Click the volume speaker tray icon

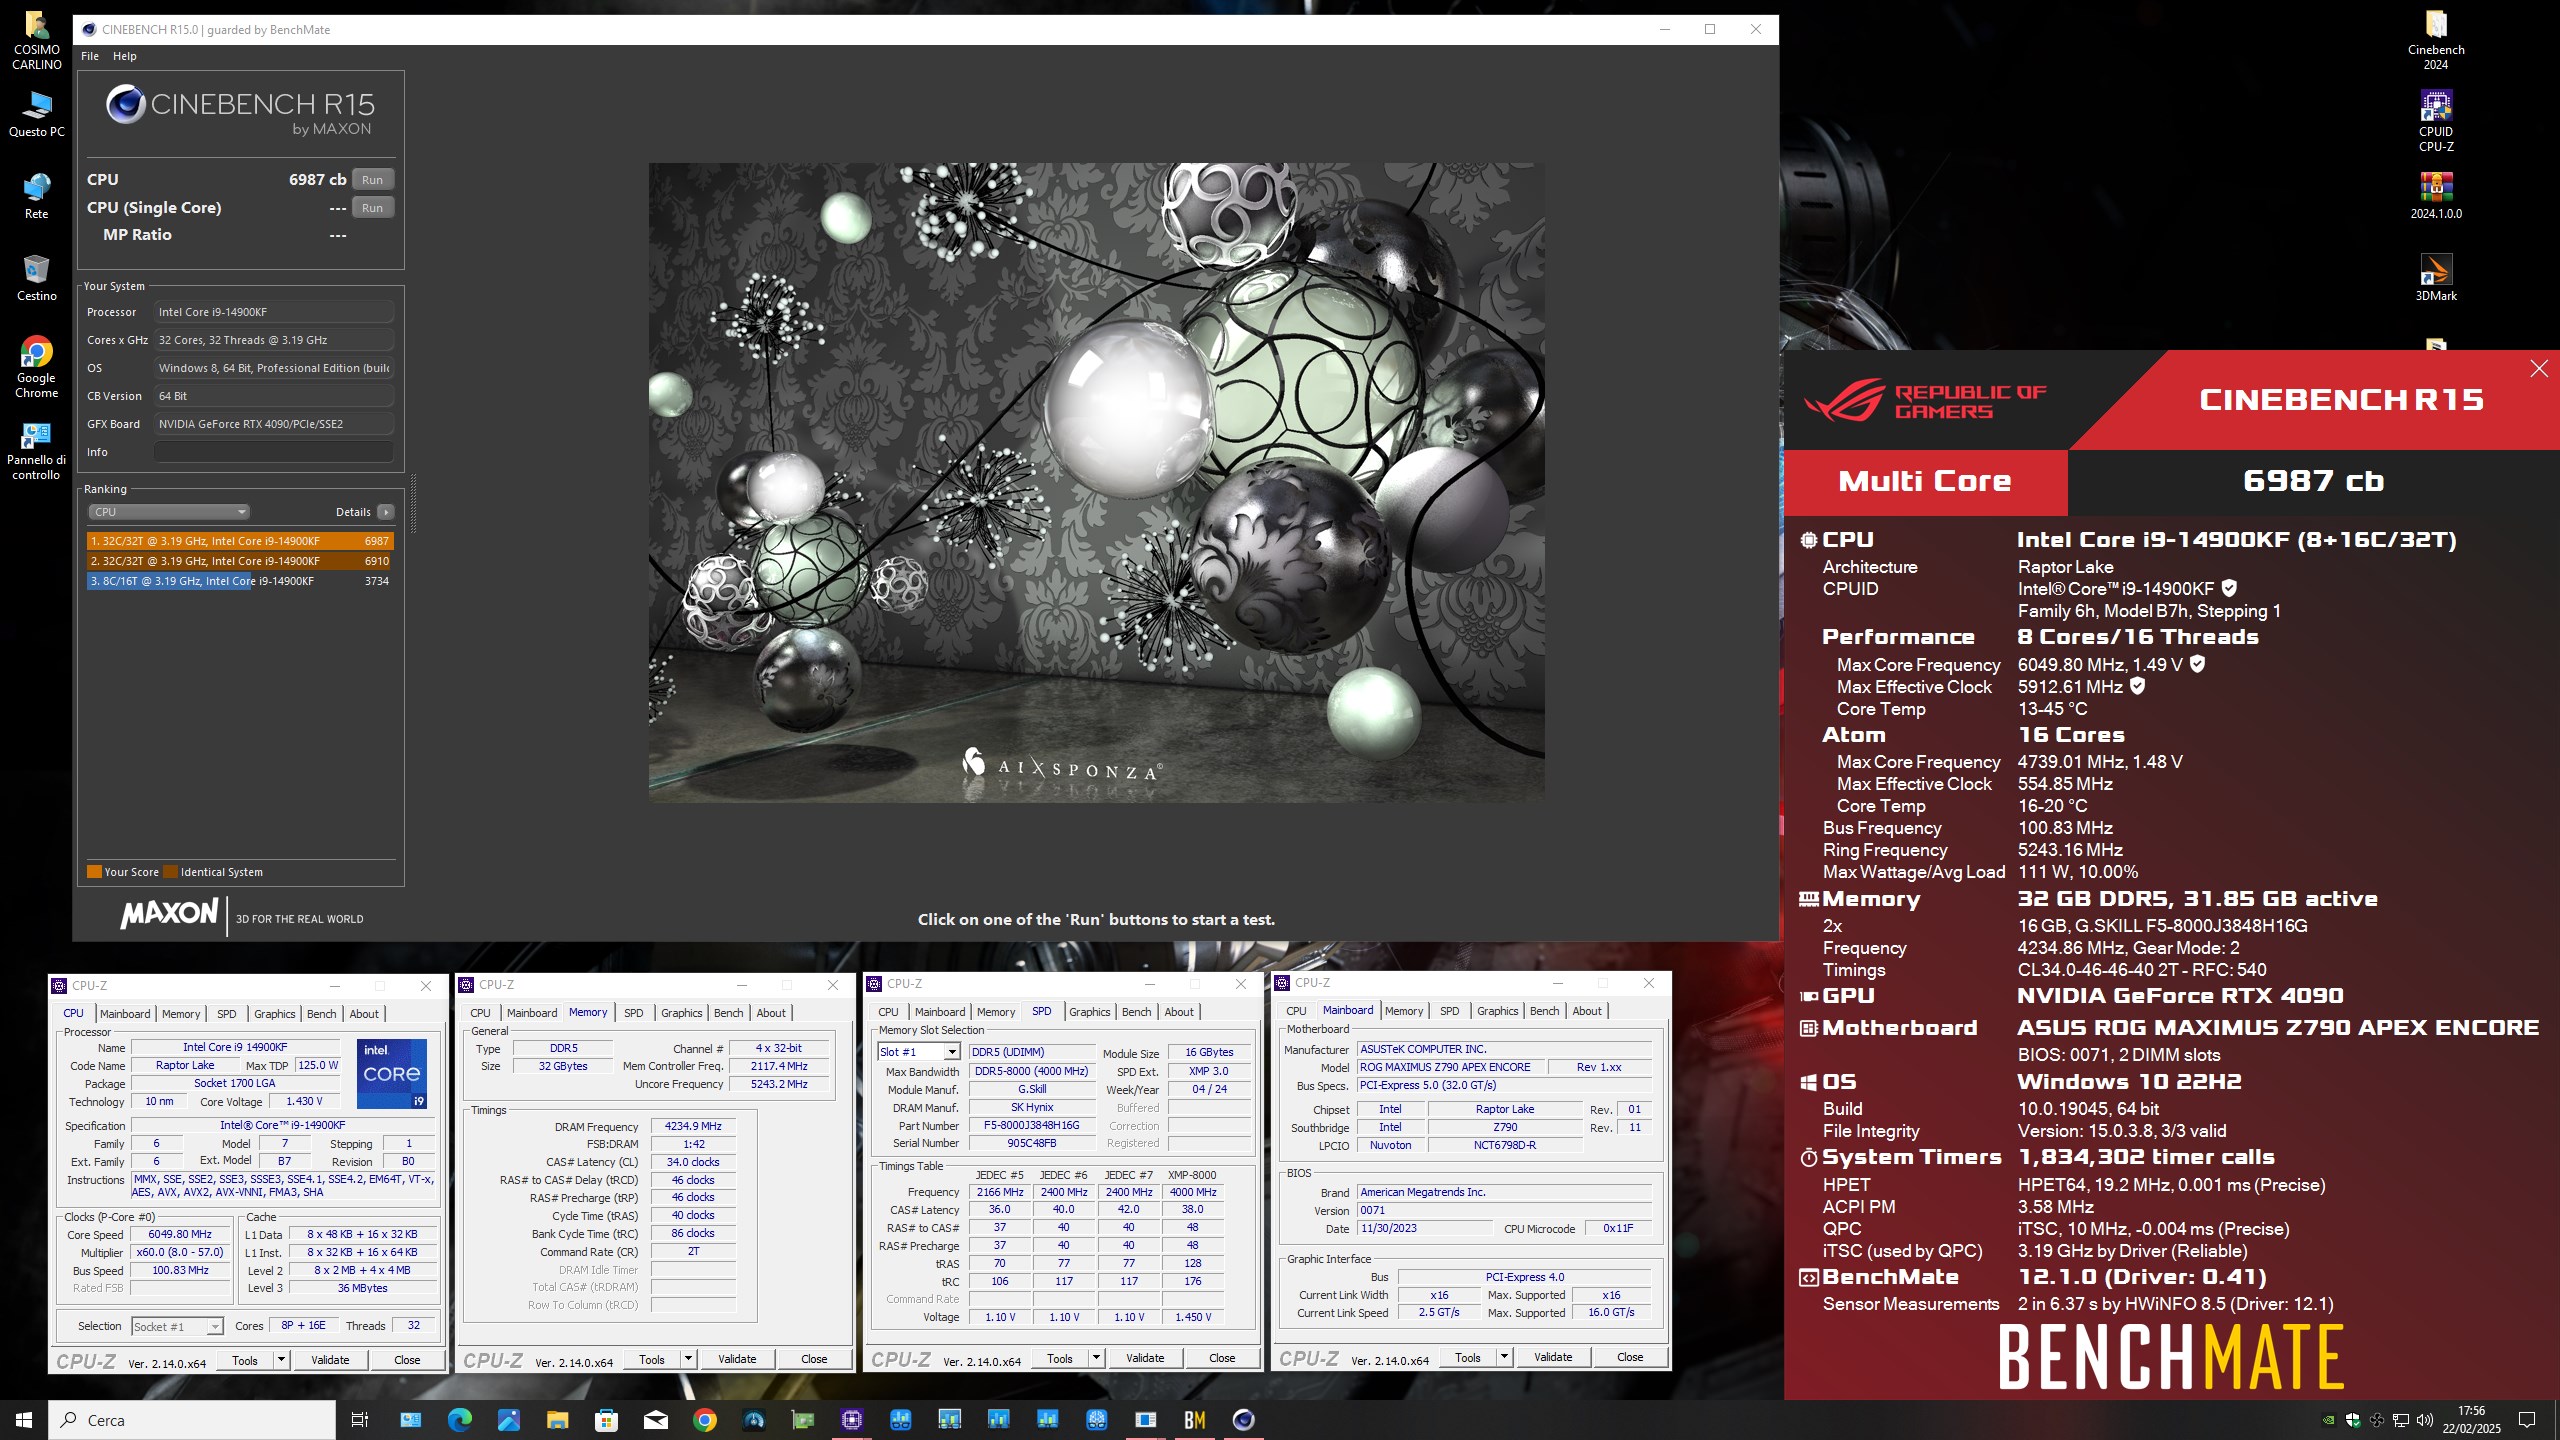click(x=2424, y=1420)
